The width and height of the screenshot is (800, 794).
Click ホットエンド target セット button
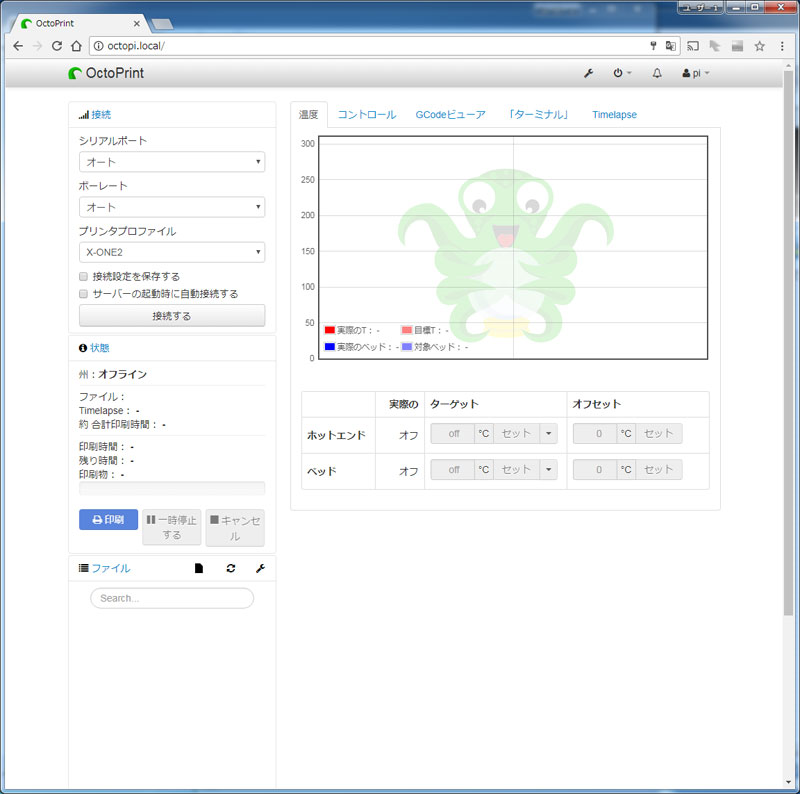516,434
